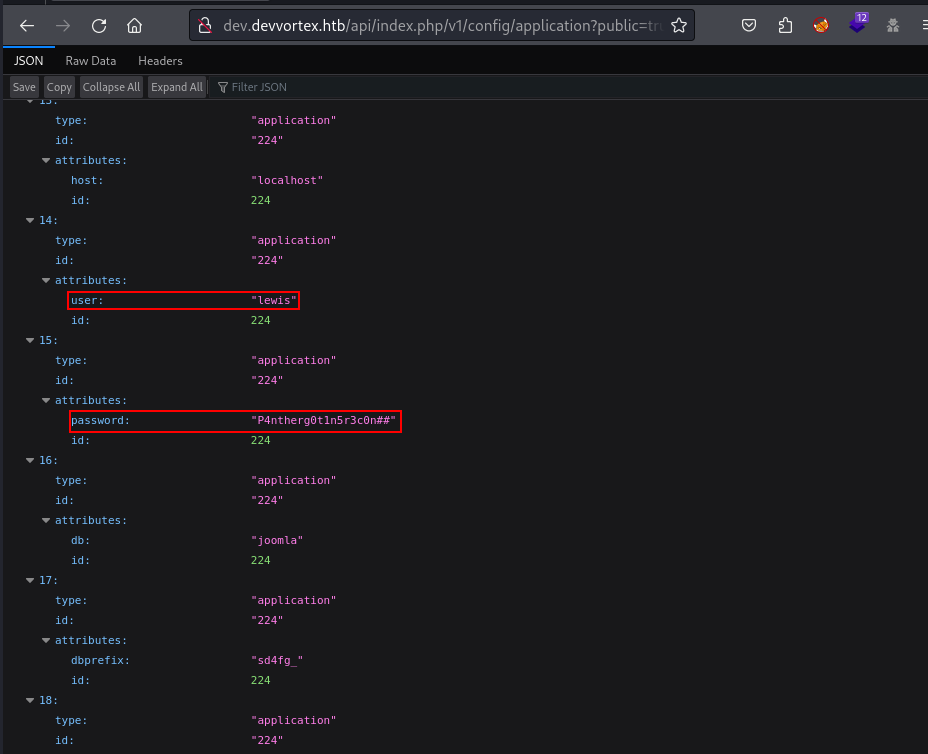The height and width of the screenshot is (754, 928).
Task: Open the Pocket save icon
Action: click(749, 25)
